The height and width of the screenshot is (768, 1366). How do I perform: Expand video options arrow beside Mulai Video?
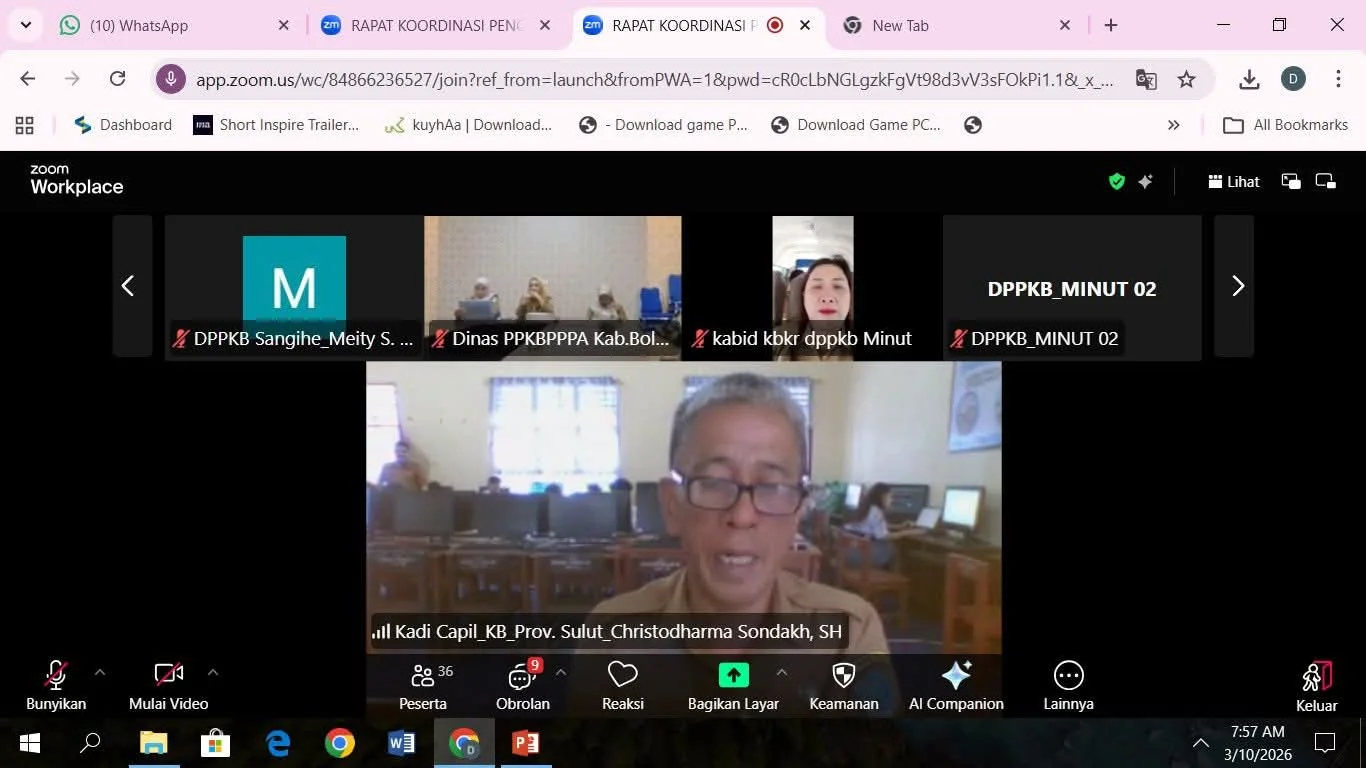coord(213,673)
